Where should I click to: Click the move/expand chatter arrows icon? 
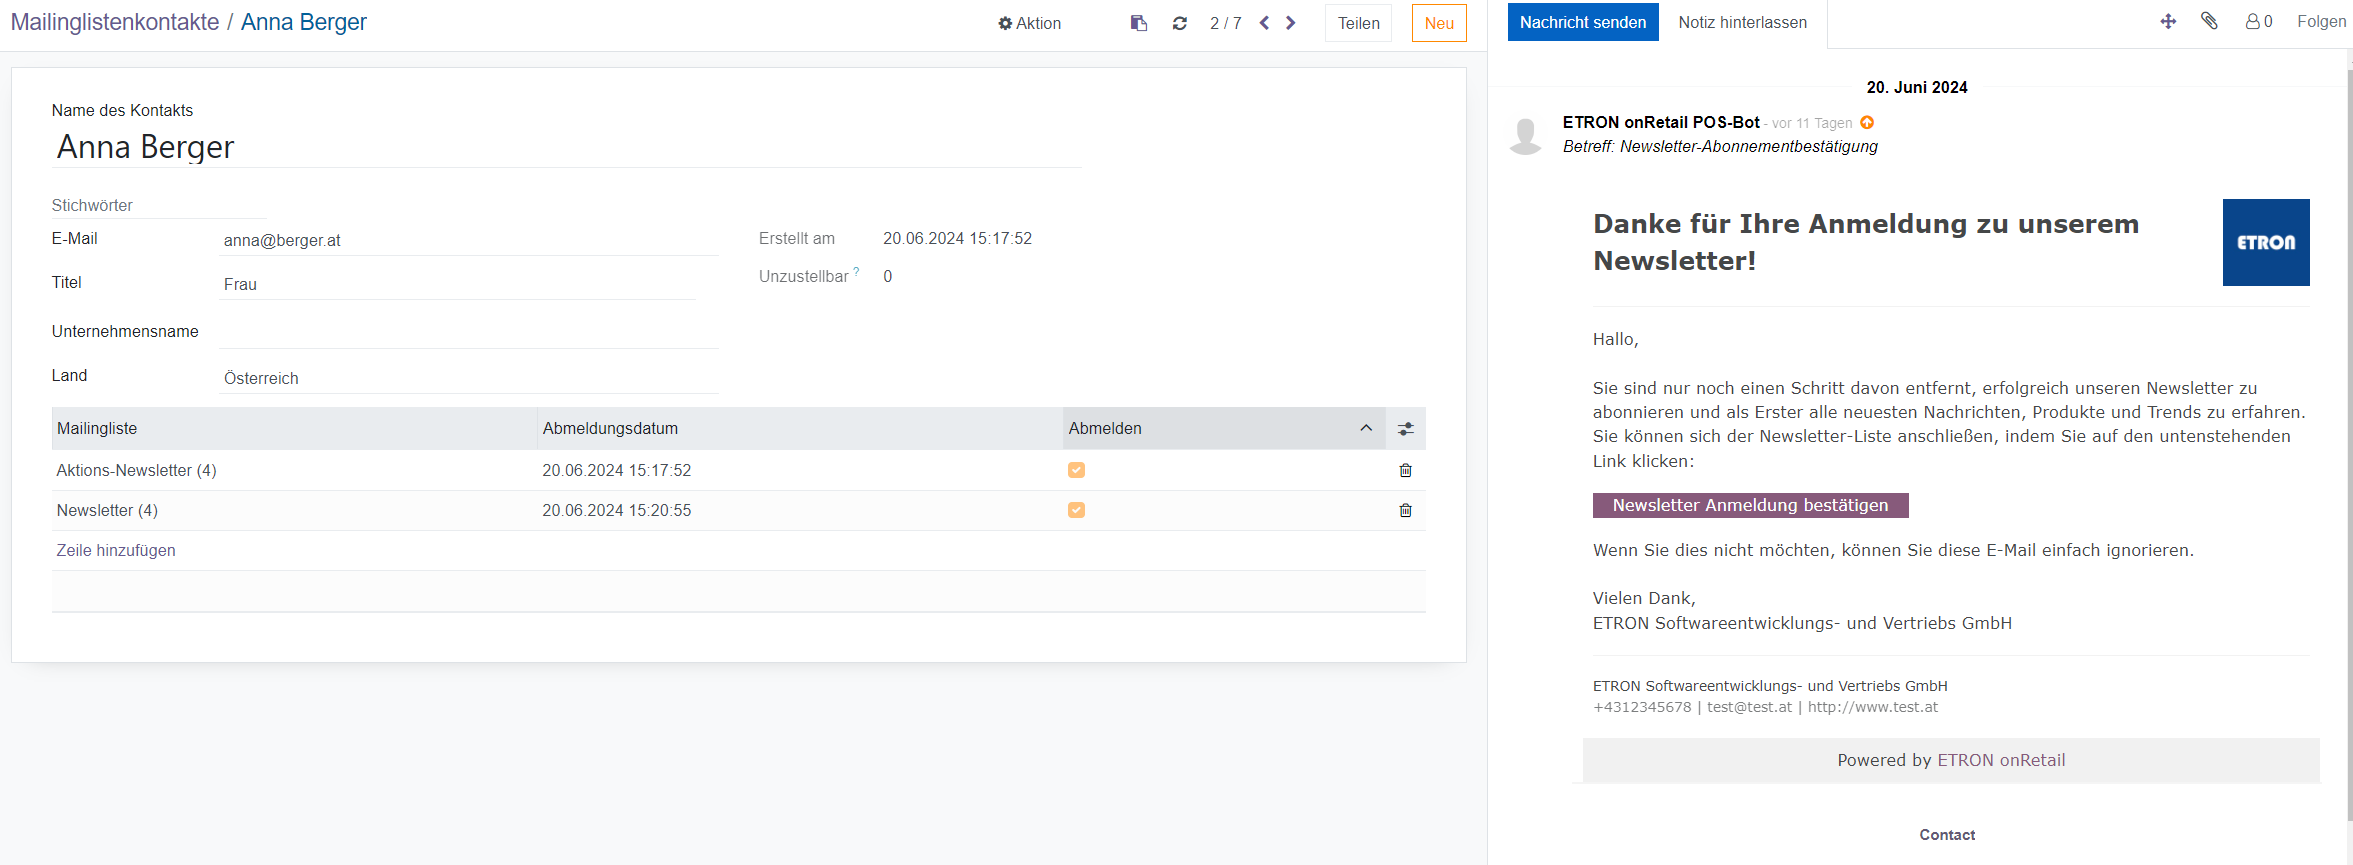pyautogui.click(x=2168, y=21)
